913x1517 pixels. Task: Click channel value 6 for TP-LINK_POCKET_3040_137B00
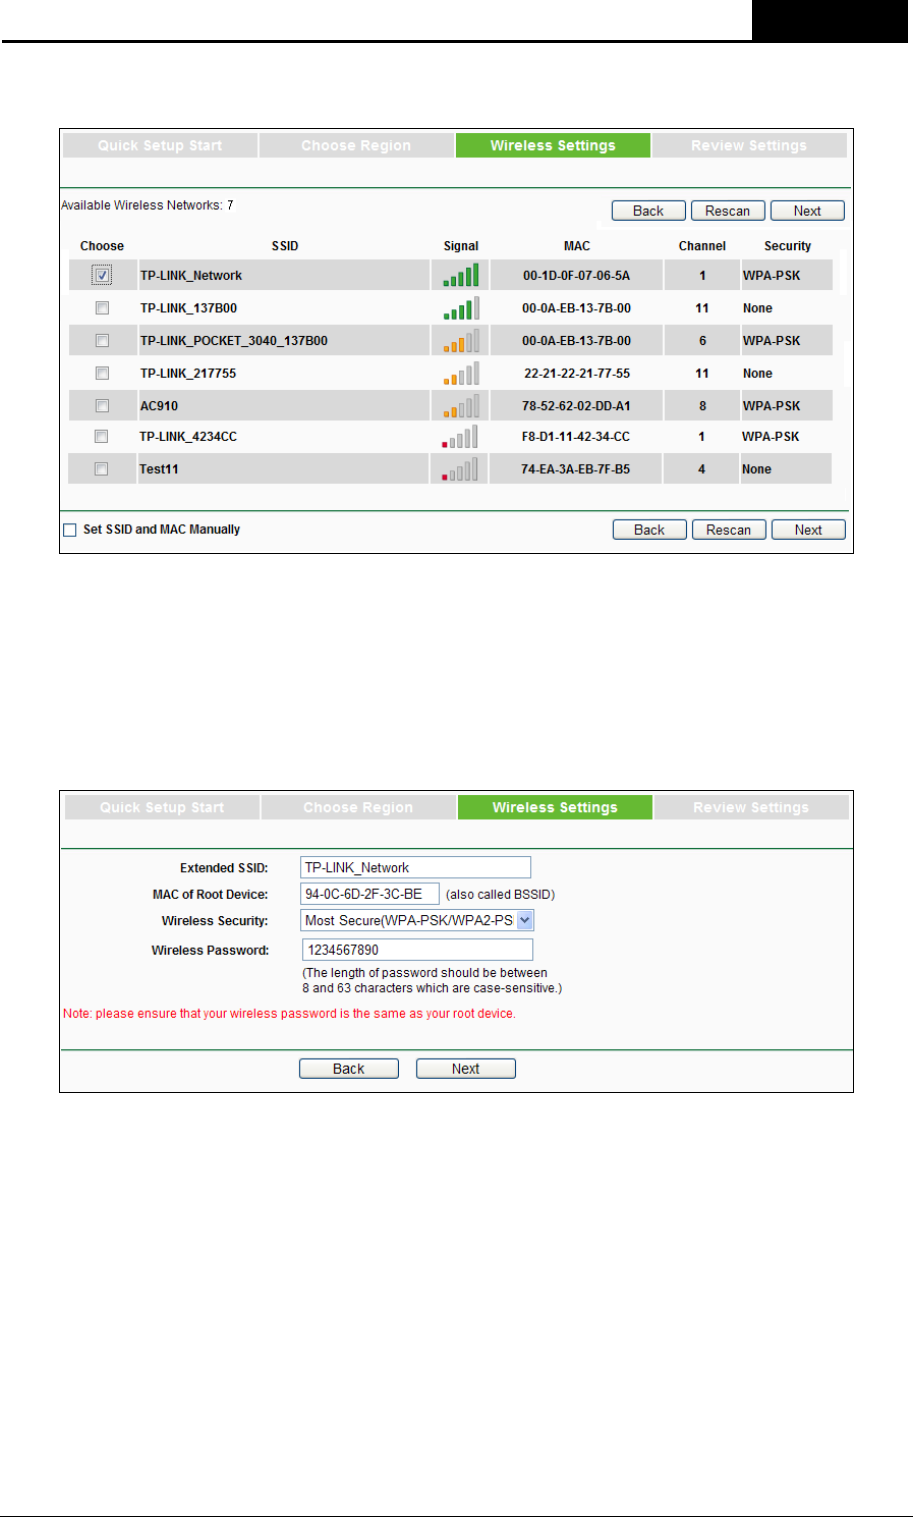(703, 341)
